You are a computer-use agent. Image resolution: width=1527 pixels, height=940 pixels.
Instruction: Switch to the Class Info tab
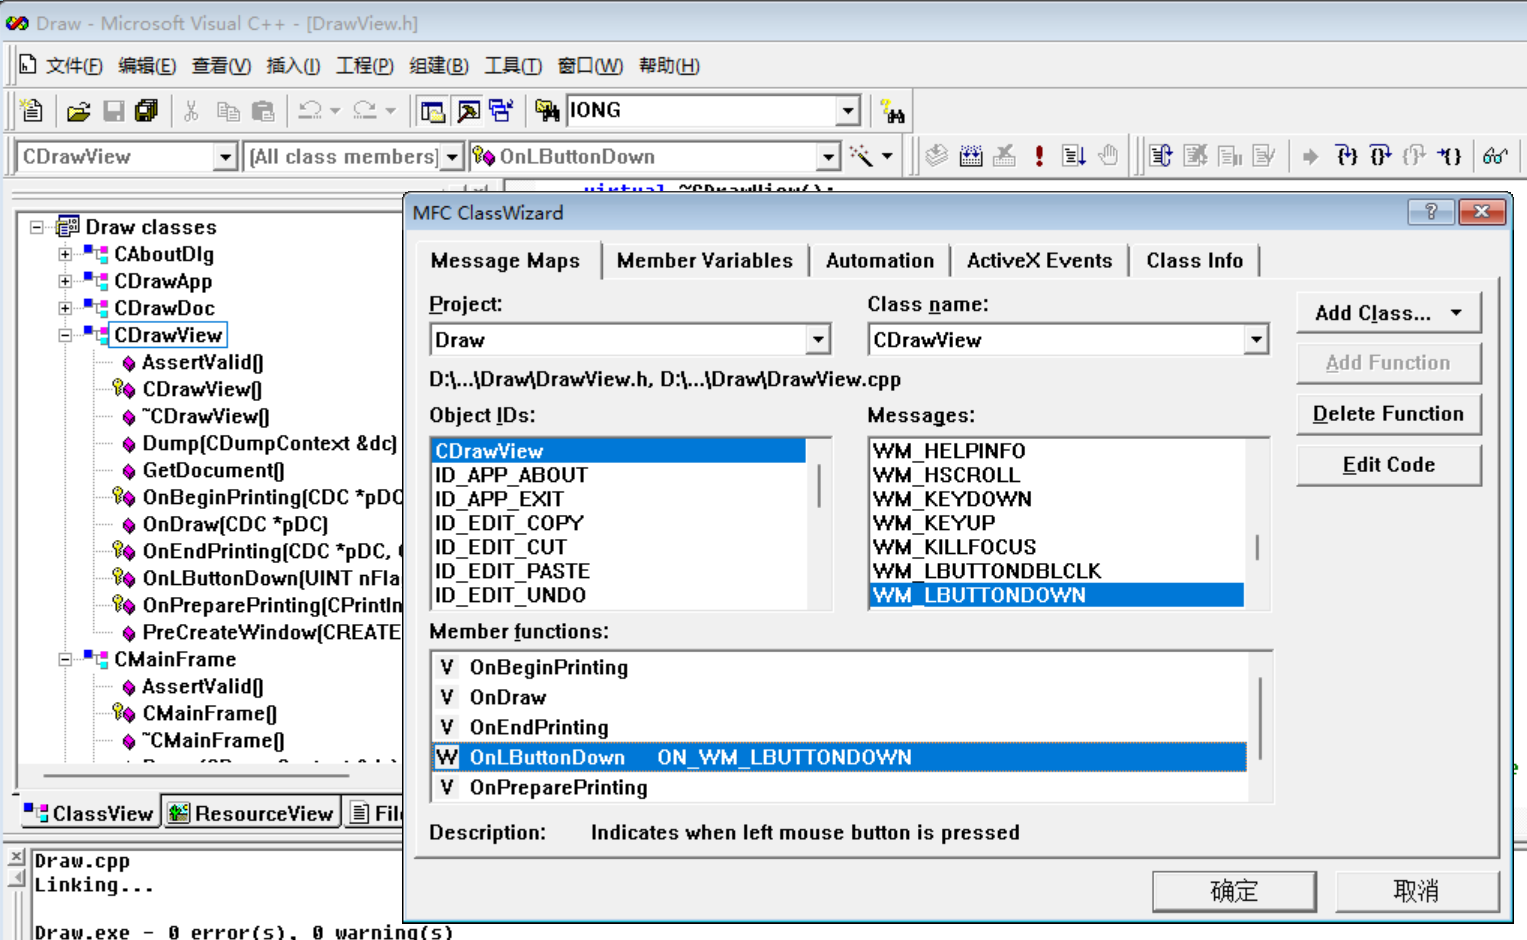[1194, 261]
